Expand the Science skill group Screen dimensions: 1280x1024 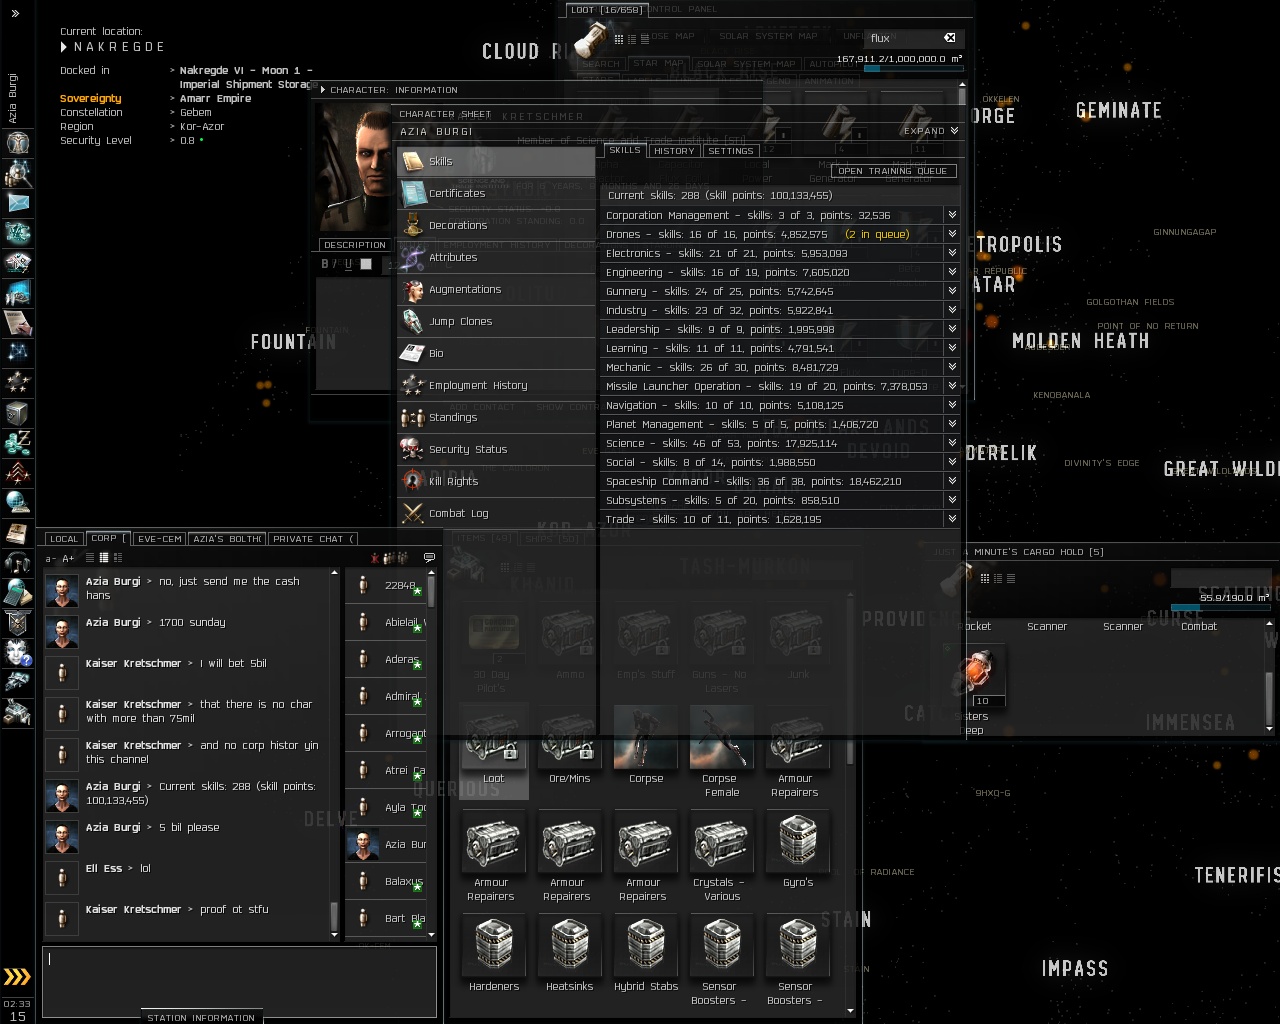click(952, 443)
